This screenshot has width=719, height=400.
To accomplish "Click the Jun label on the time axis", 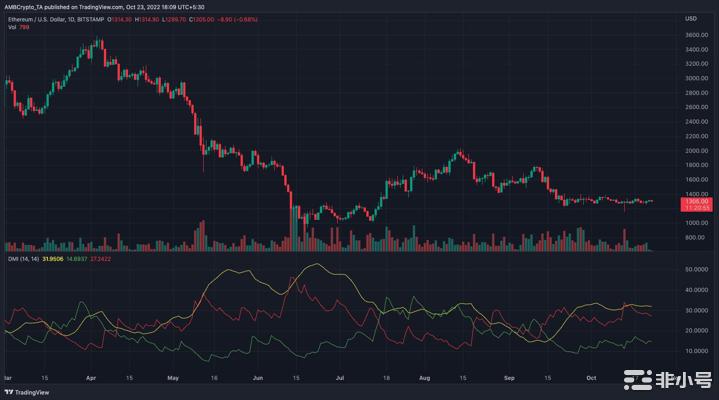I will coord(260,380).
